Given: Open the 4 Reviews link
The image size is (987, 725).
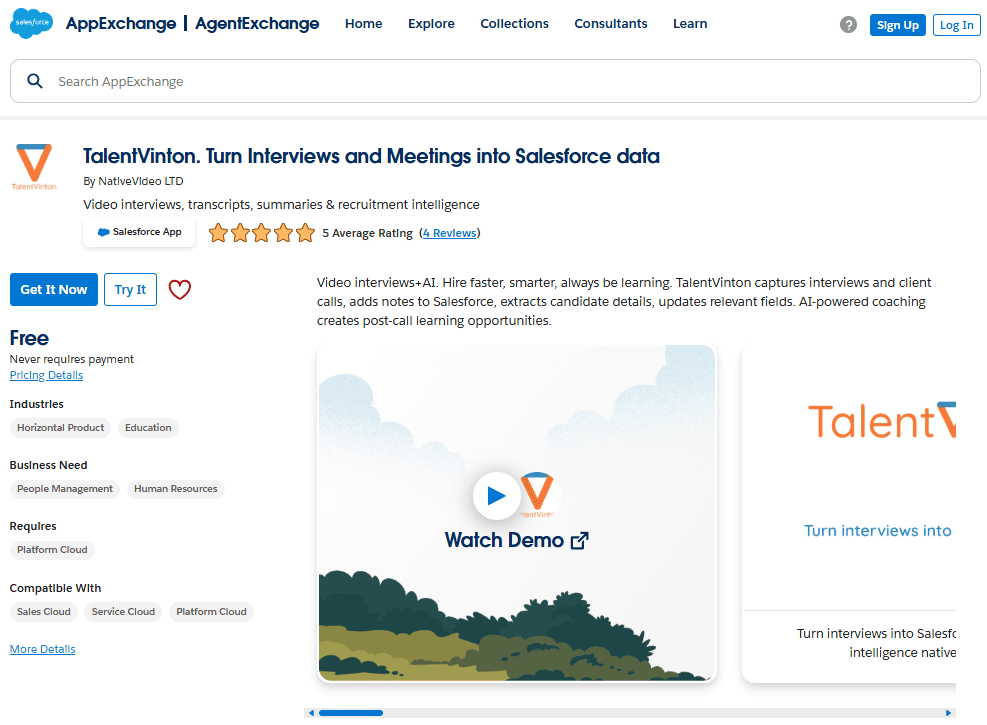Looking at the screenshot, I should 449,233.
